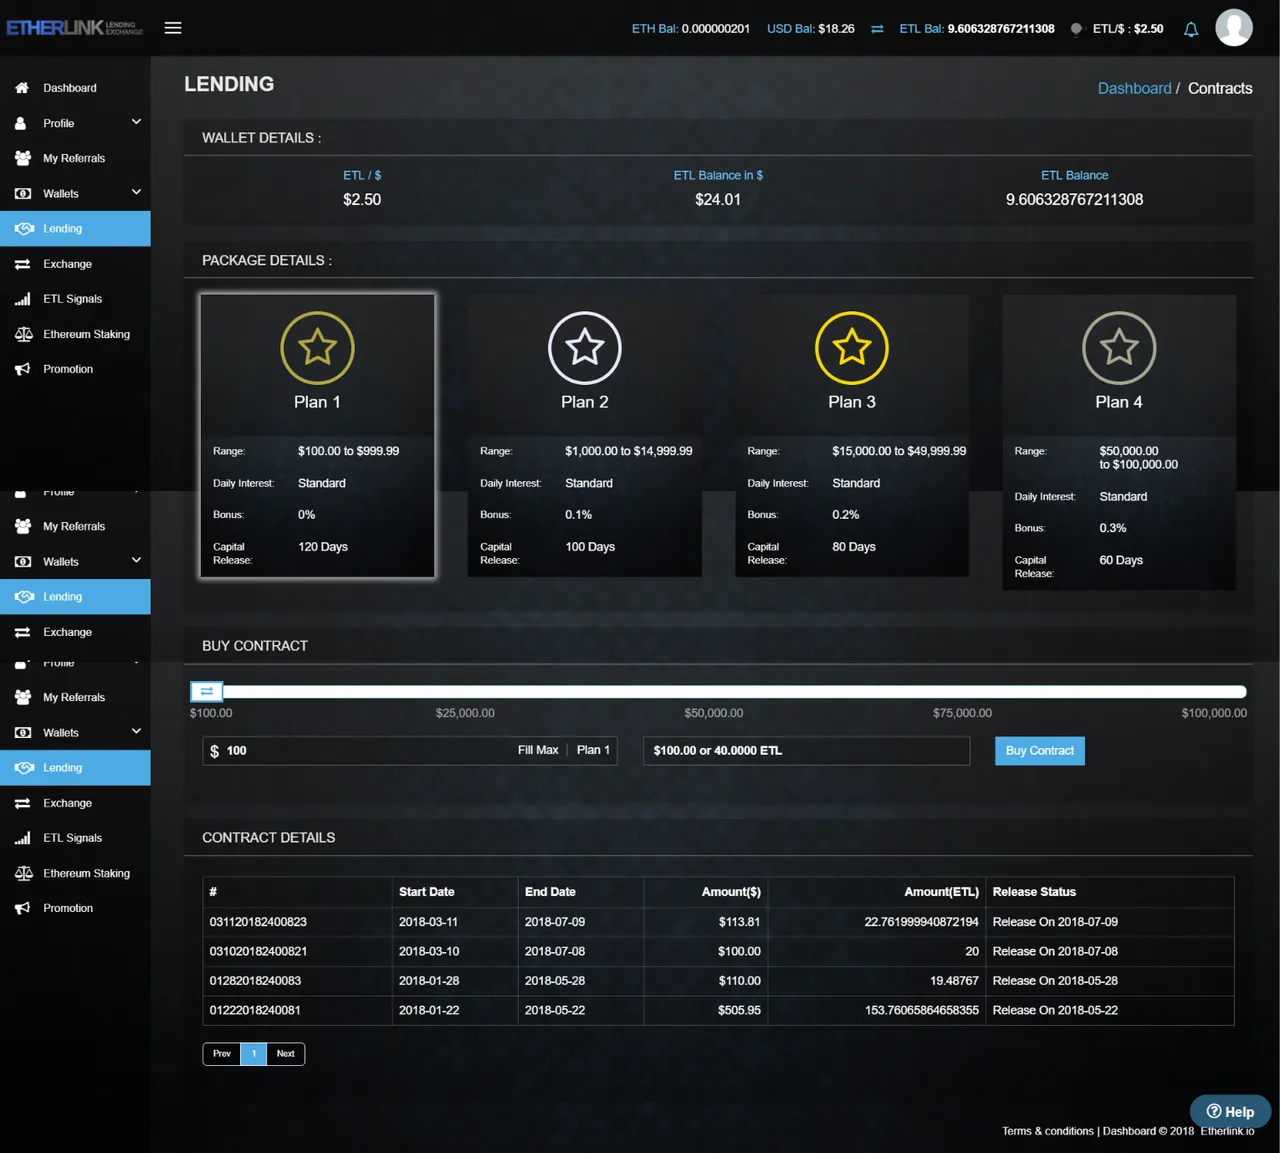
Task: Click the Plan 1 '120 Days' capital release
Action: tap(323, 547)
